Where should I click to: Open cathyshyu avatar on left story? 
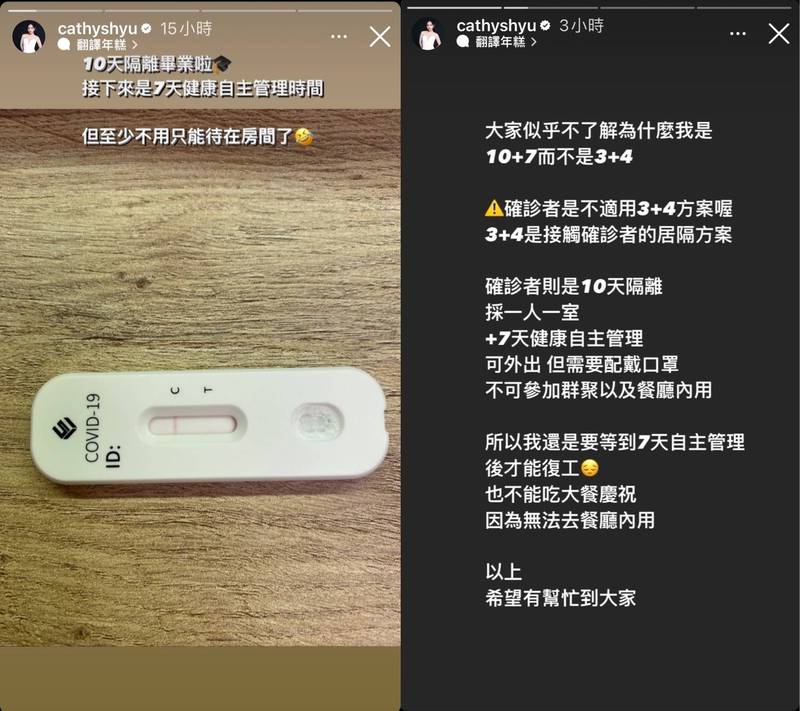click(x=29, y=37)
